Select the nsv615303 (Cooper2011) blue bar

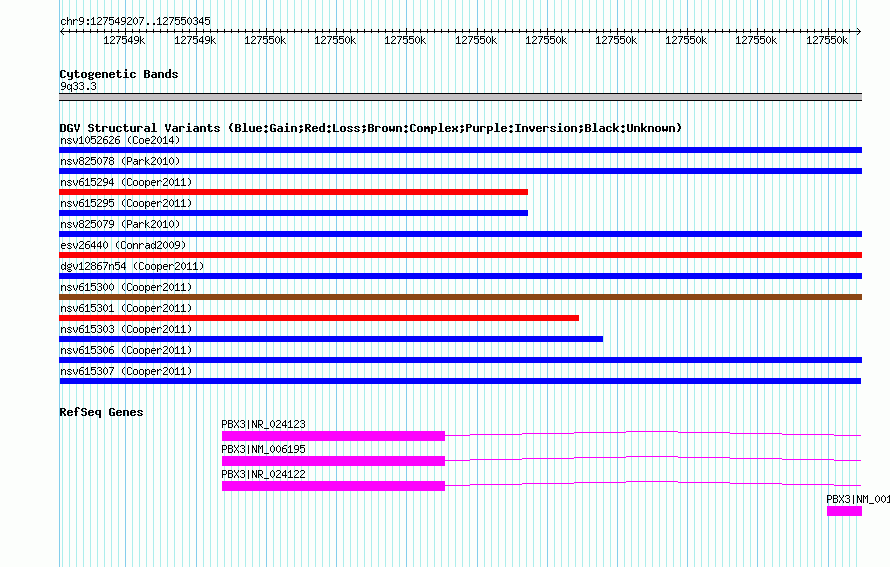(x=331, y=339)
